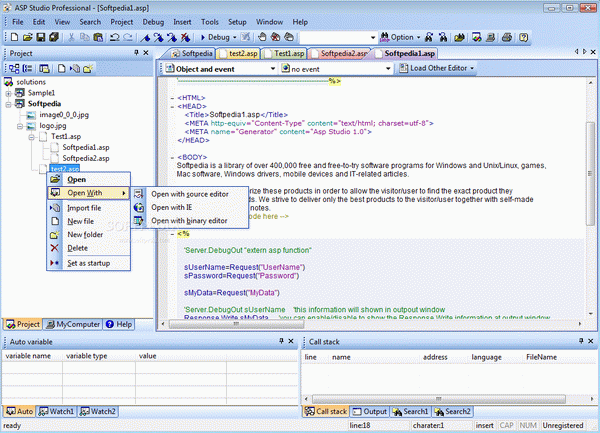Choose Open with binary editor from submenu

(x=190, y=221)
